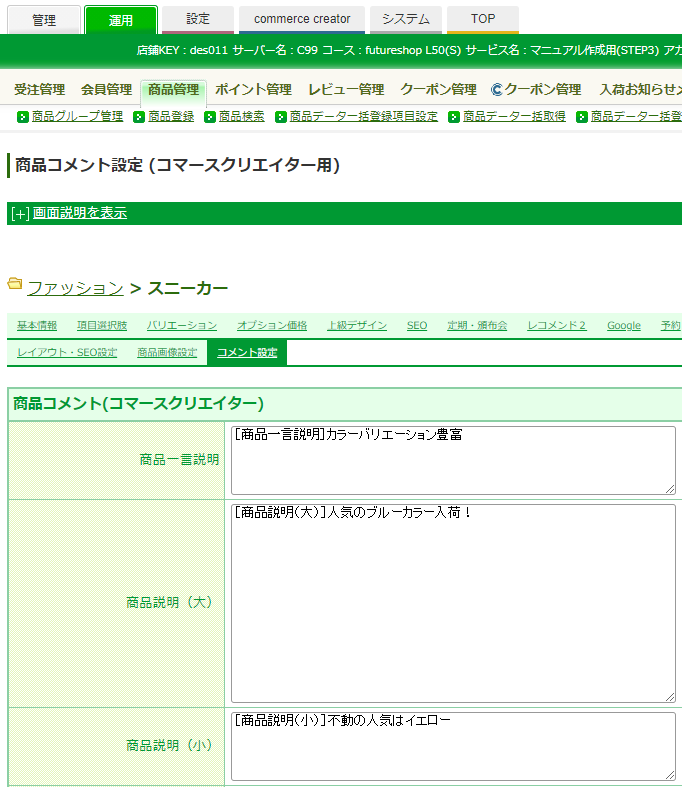Open レビュー管理 menu
Viewport: 682px width, 787px height.
(x=346, y=89)
